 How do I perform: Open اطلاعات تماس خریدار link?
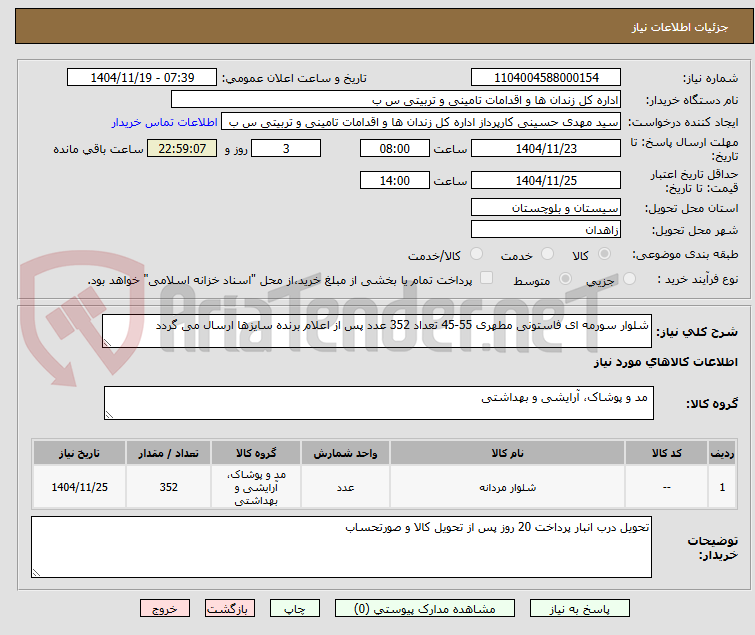(x=165, y=122)
